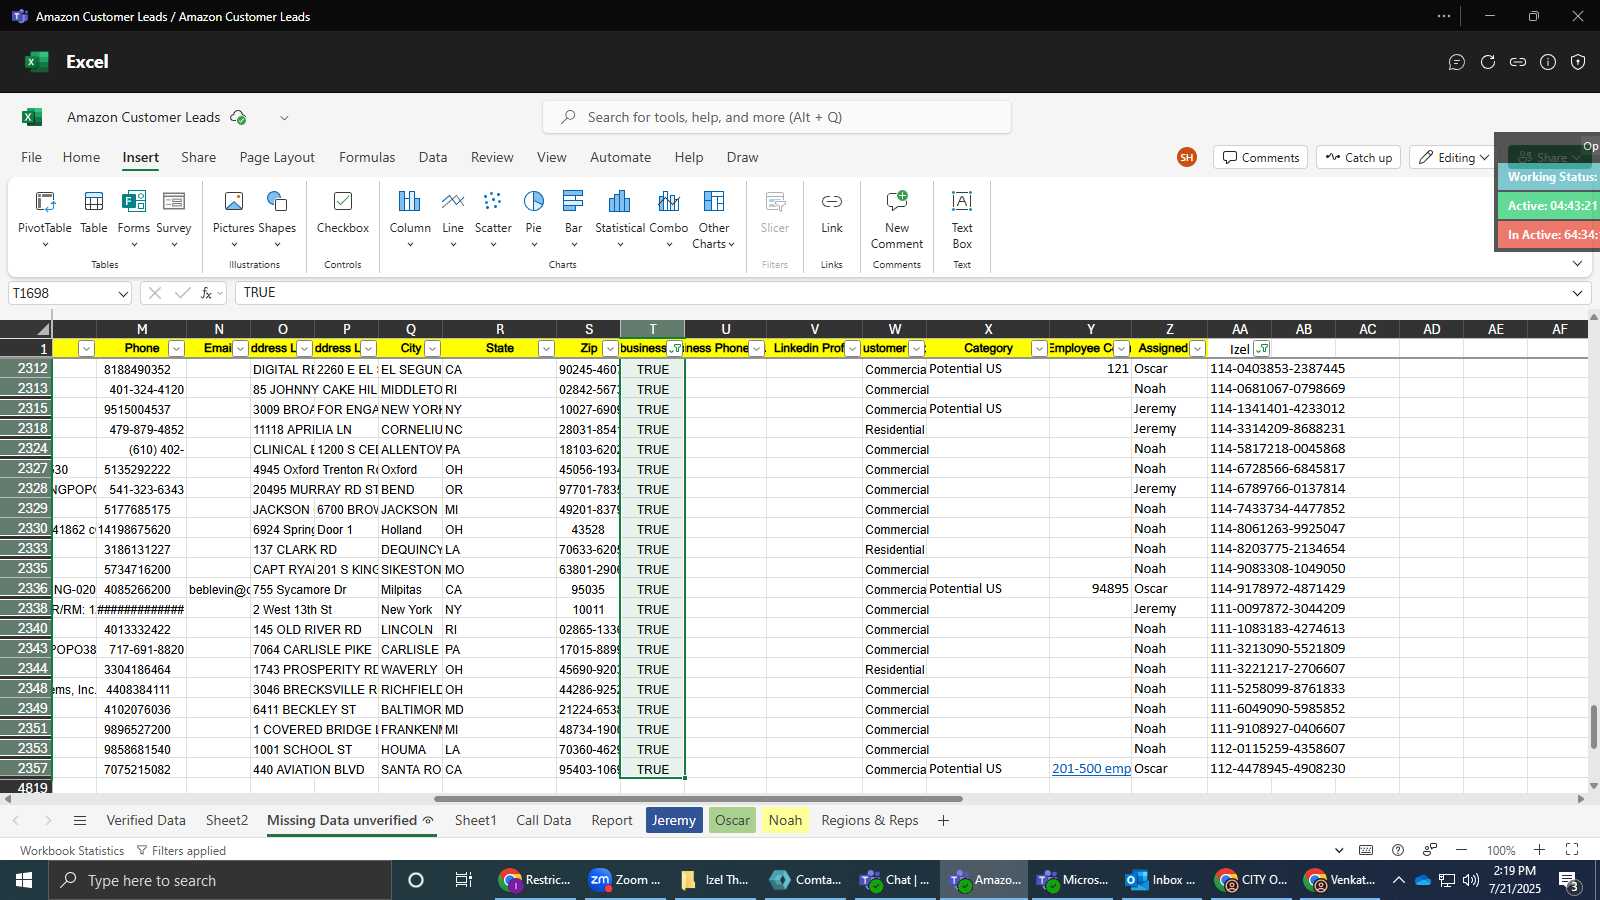Click the refresh icon in Teams header
This screenshot has width=1600, height=900.
1488,62
